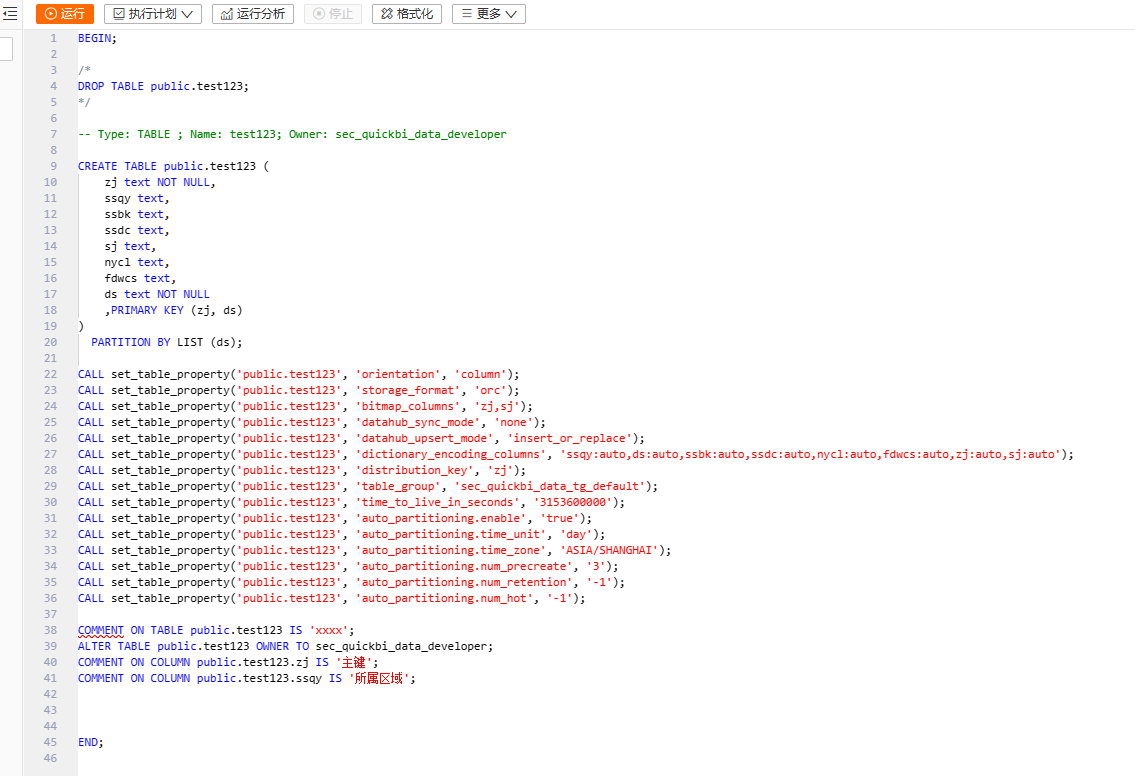The height and width of the screenshot is (776, 1135).
Task: Click the underlined COMMENT on line 38
Action: [x=101, y=630]
